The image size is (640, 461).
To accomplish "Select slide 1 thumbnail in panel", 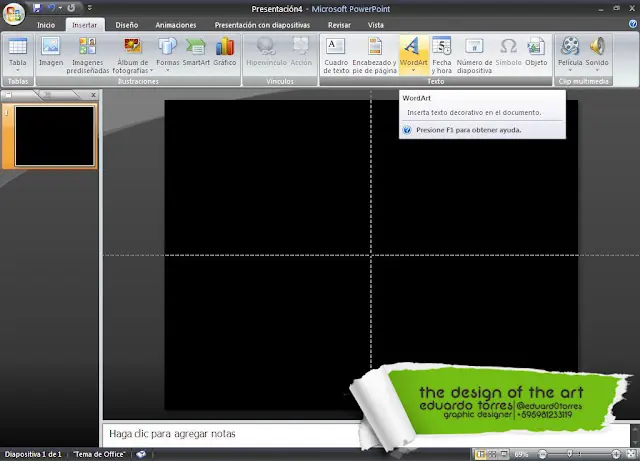I will pyautogui.click(x=55, y=135).
